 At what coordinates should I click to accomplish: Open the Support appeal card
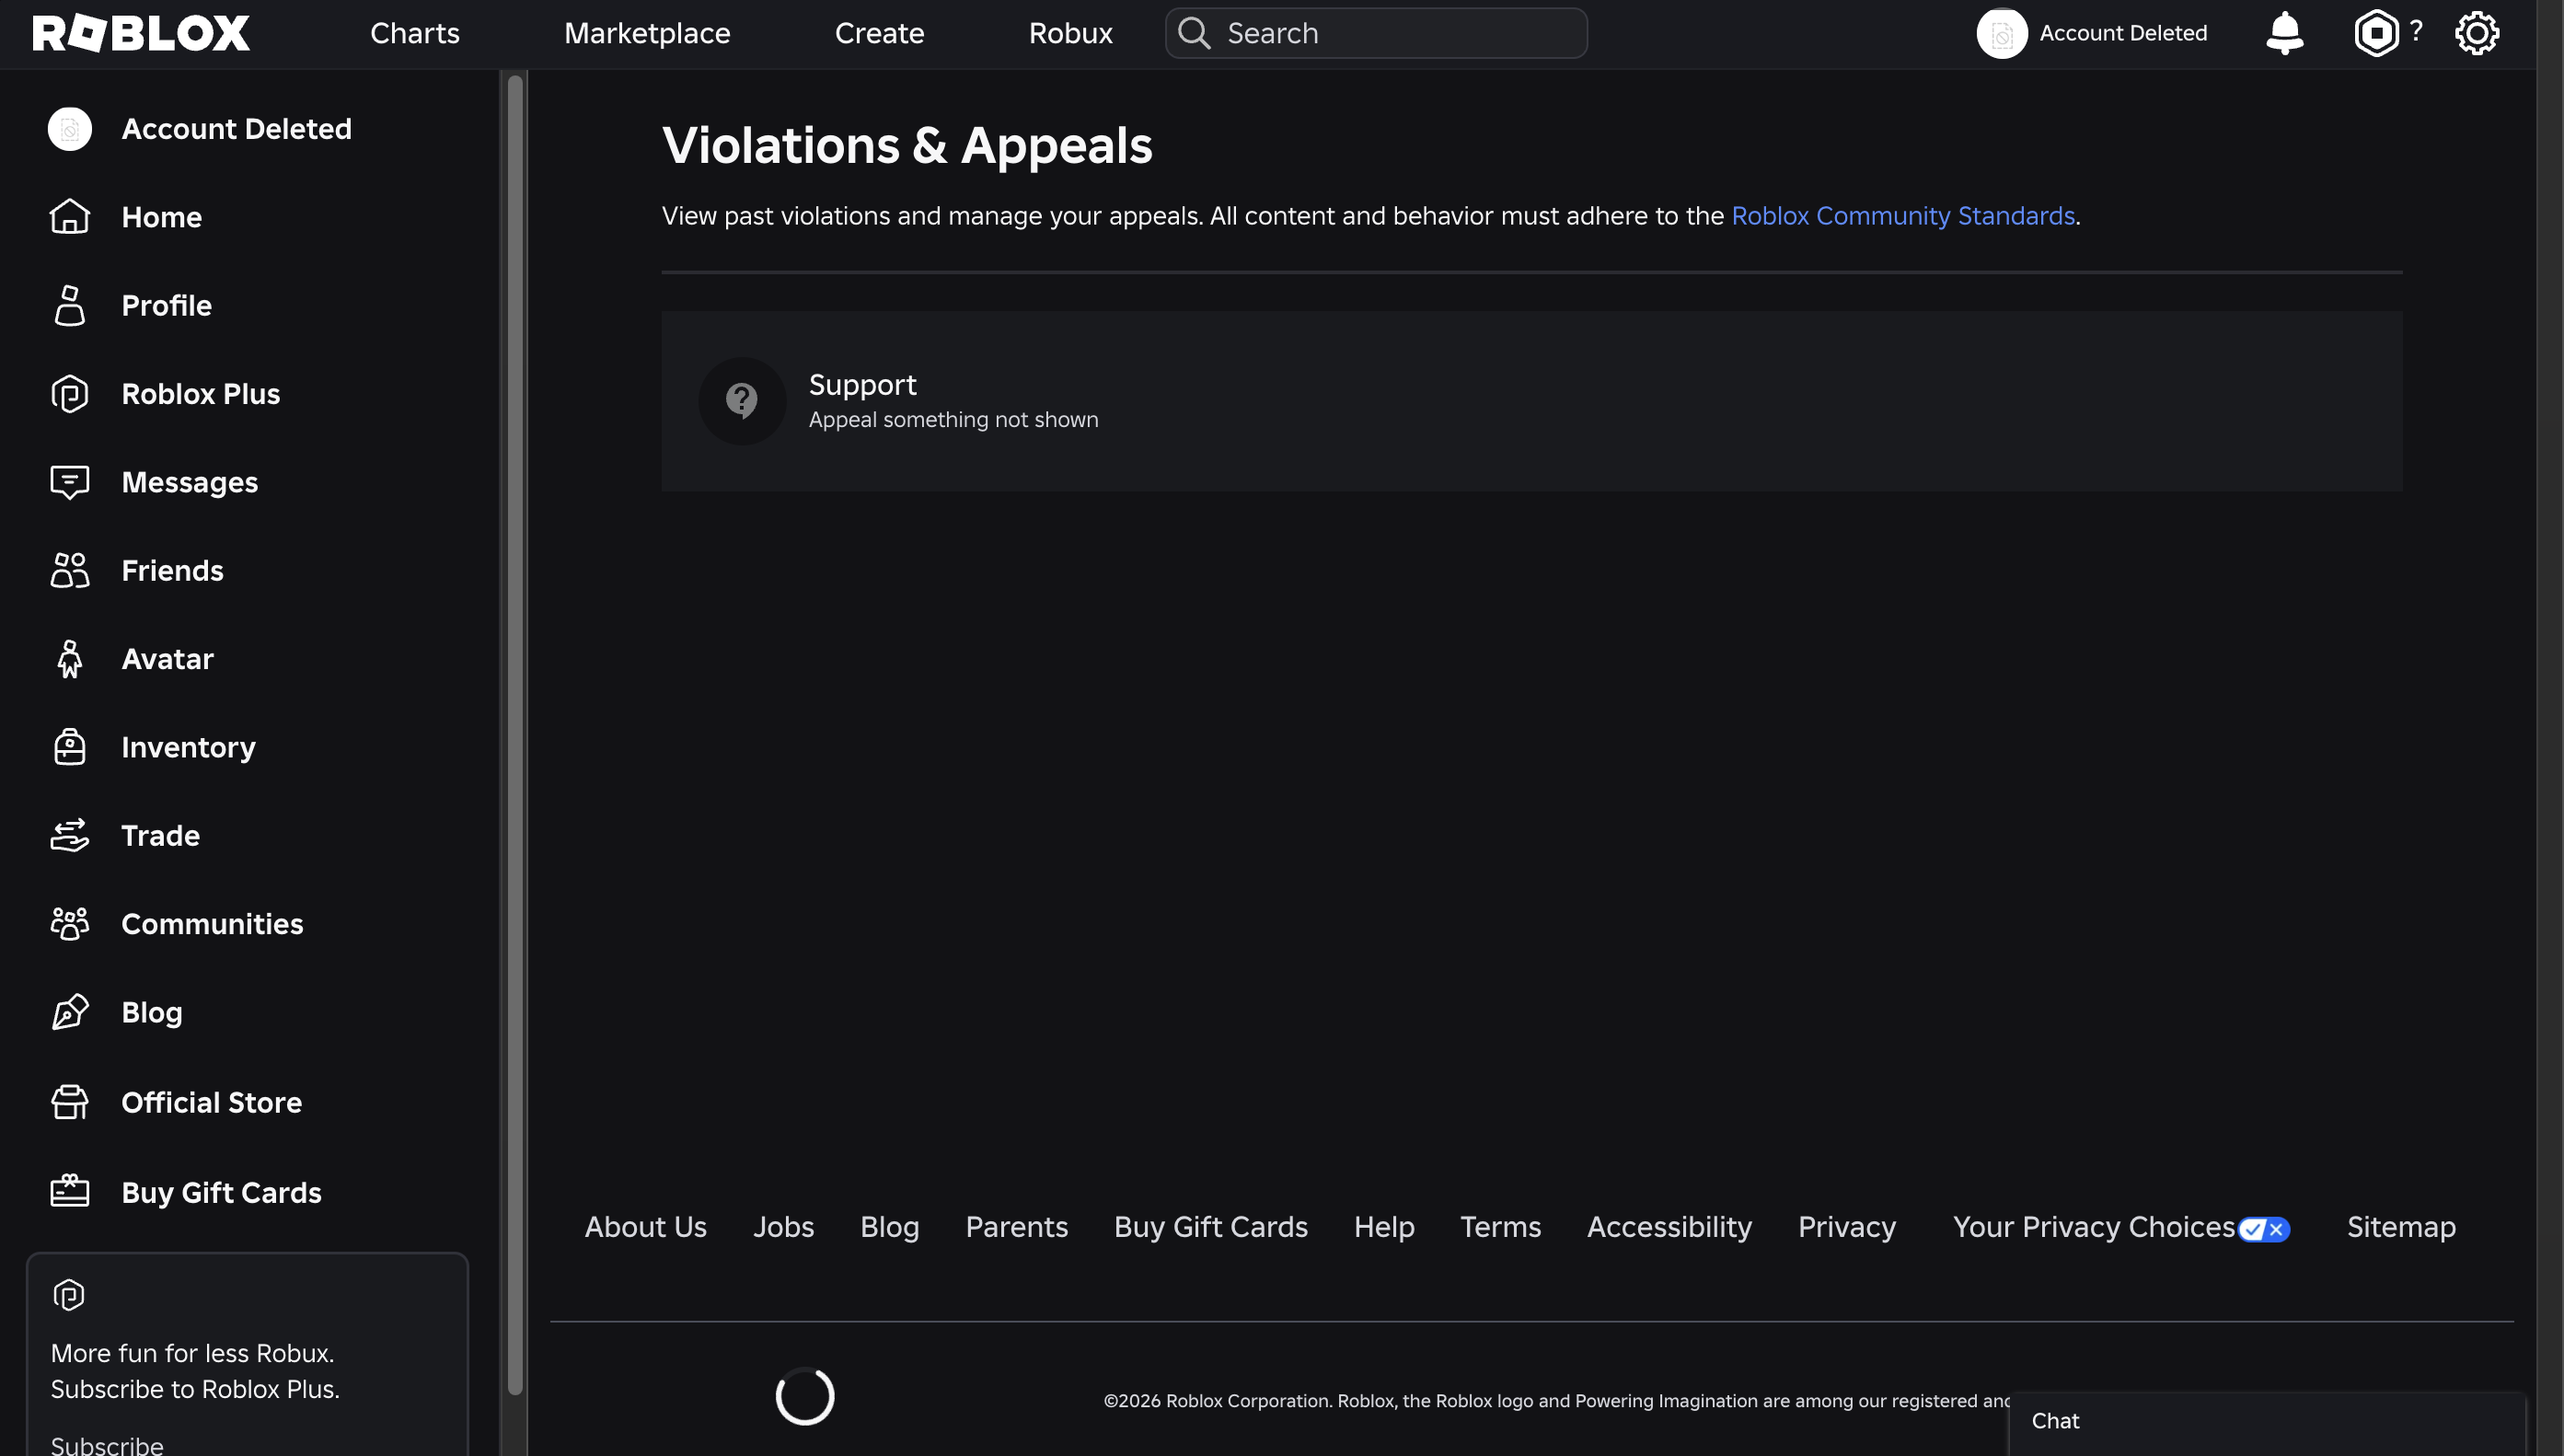[x=1532, y=401]
